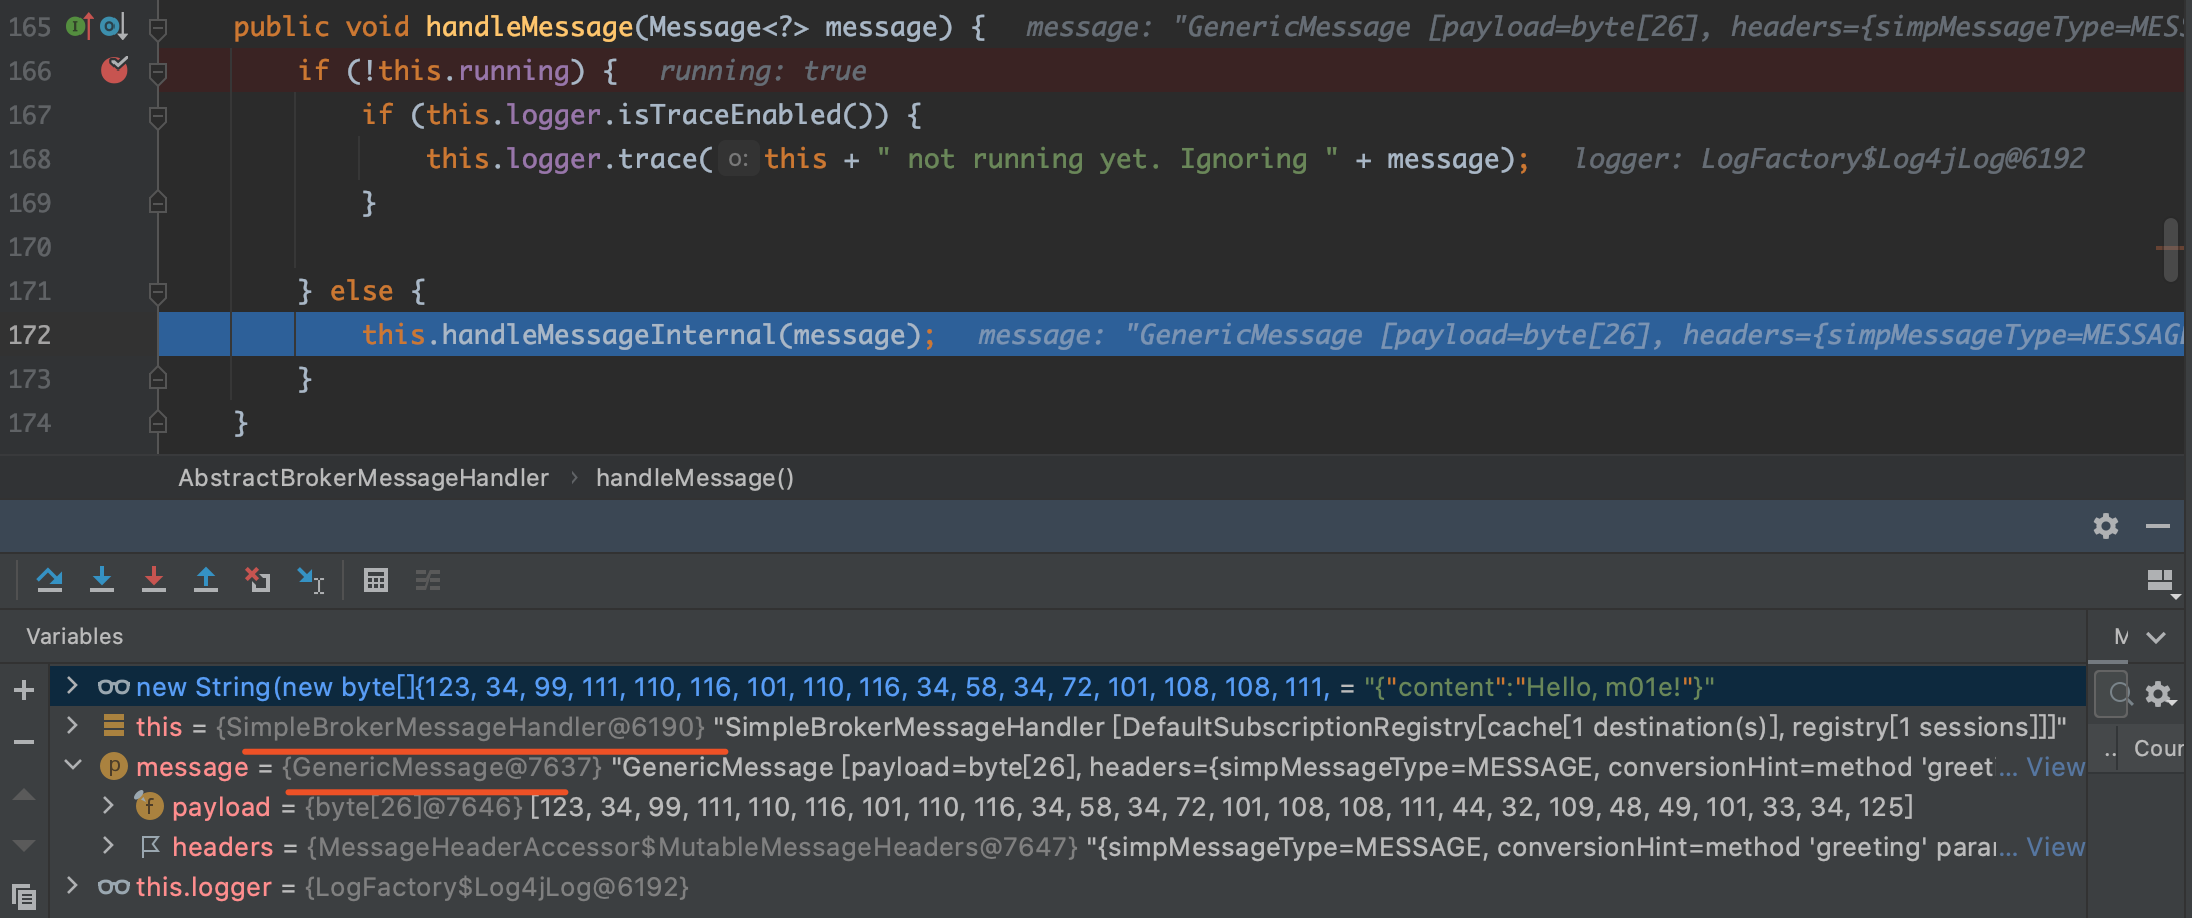Click the Step Out icon
Image resolution: width=2192 pixels, height=918 pixels.
point(206,580)
